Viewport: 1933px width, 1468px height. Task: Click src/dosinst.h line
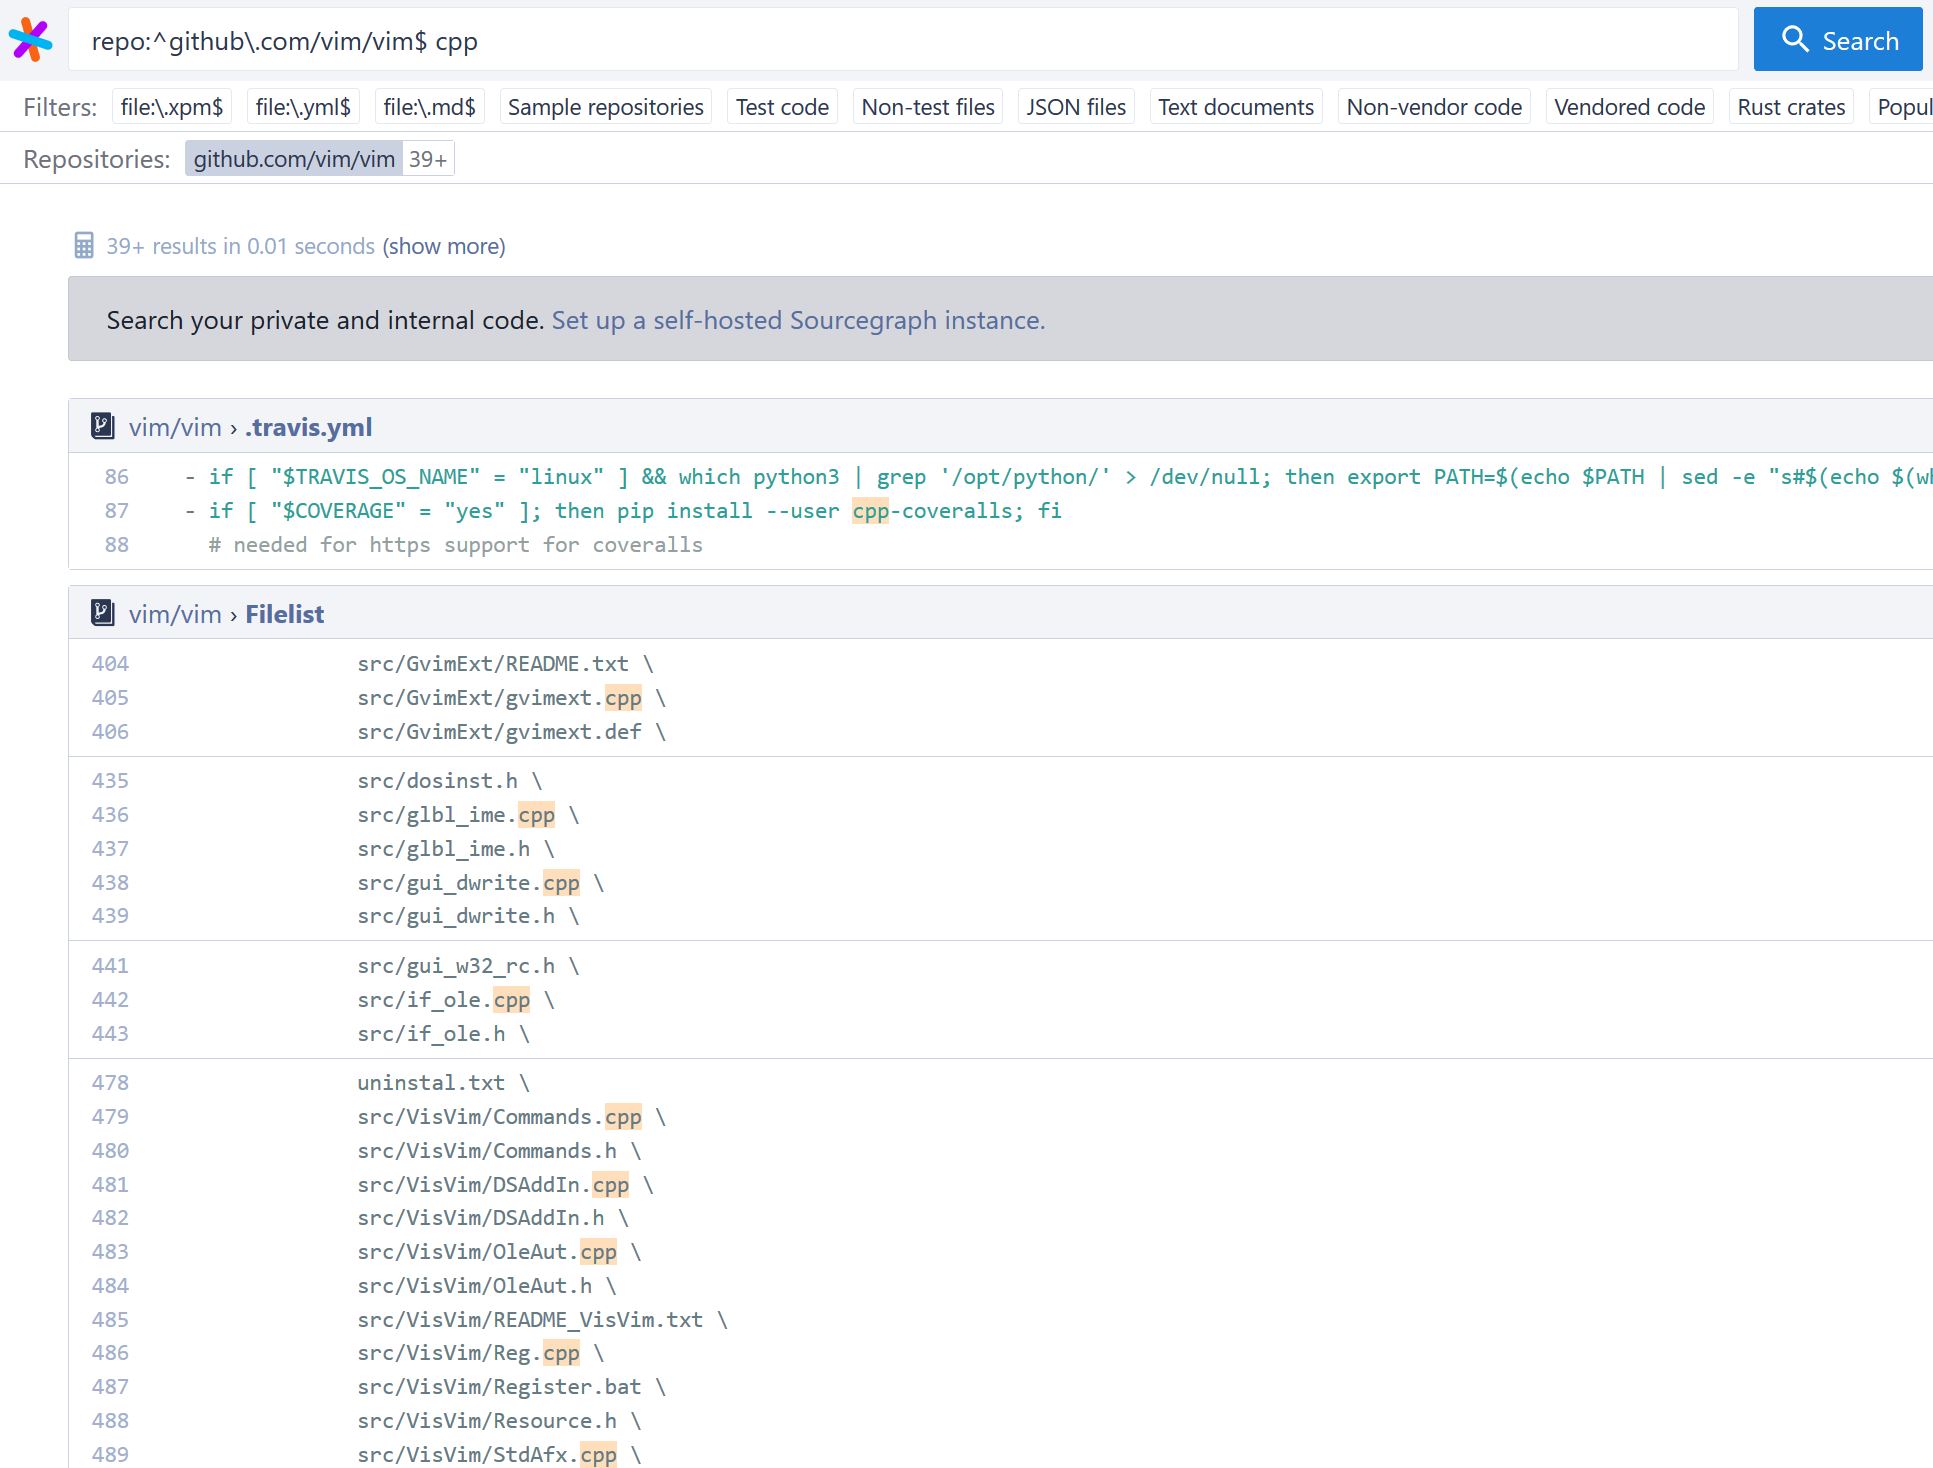click(x=1000, y=781)
